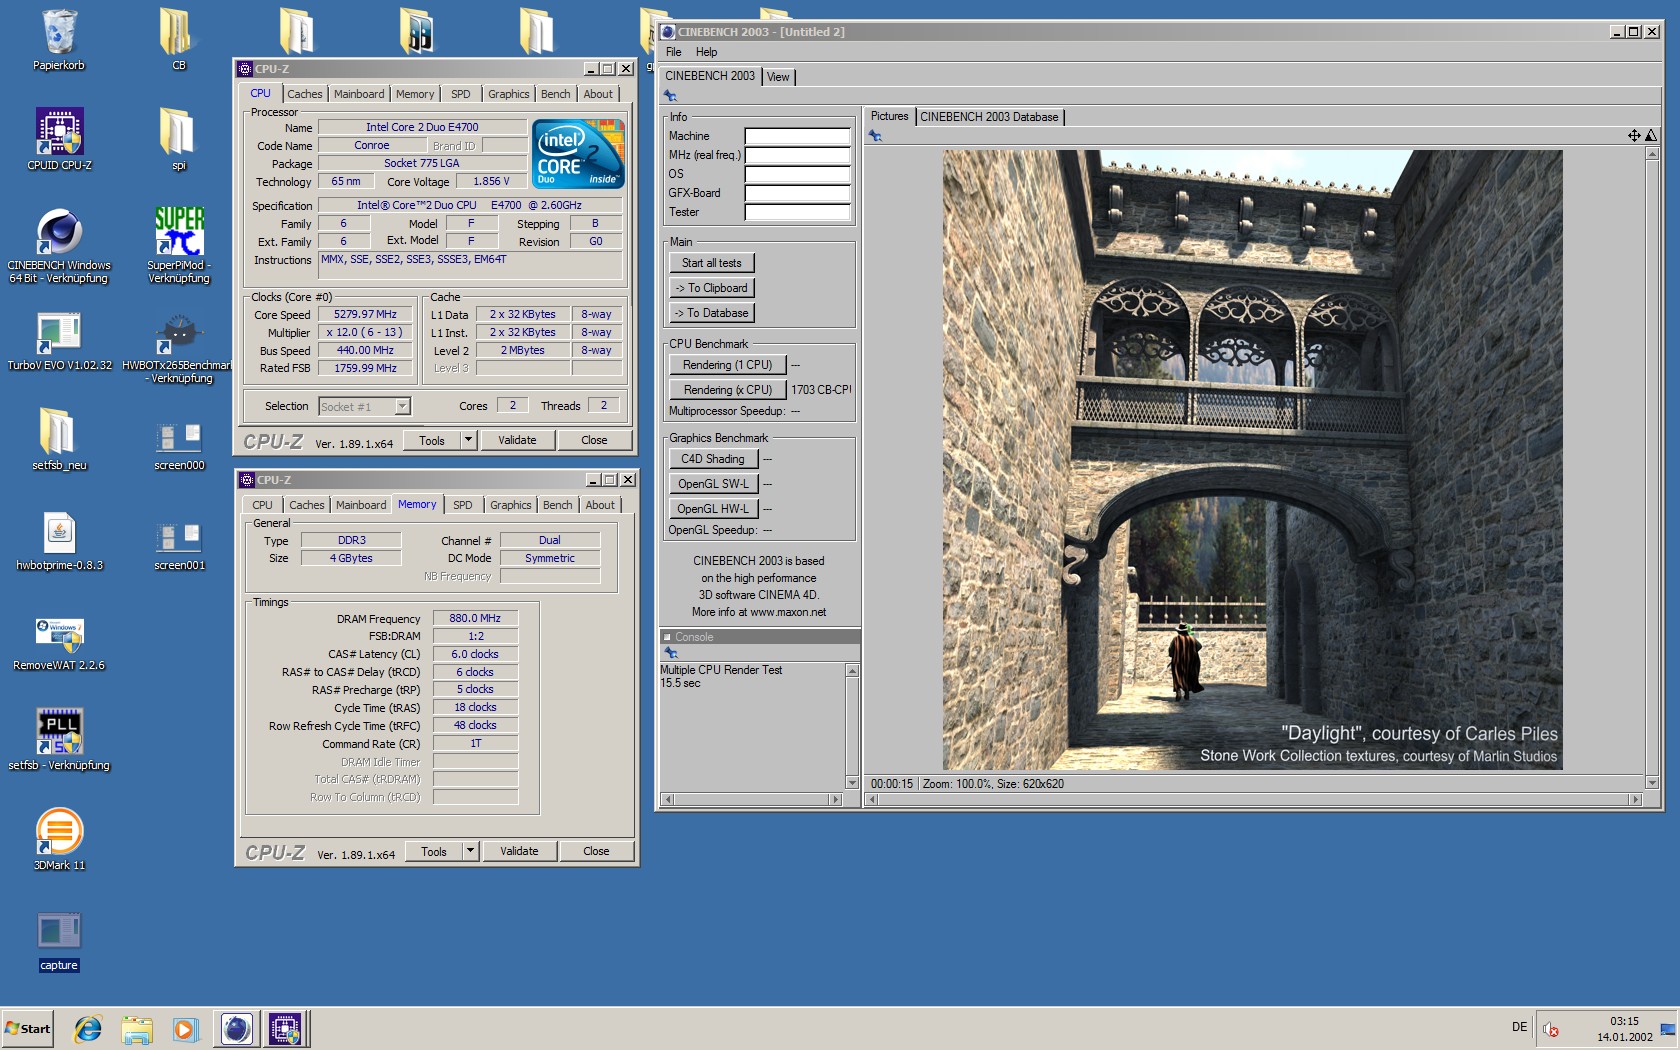The height and width of the screenshot is (1050, 1680).
Task: Run OpenGL SW-L benchmark
Action: [x=713, y=484]
